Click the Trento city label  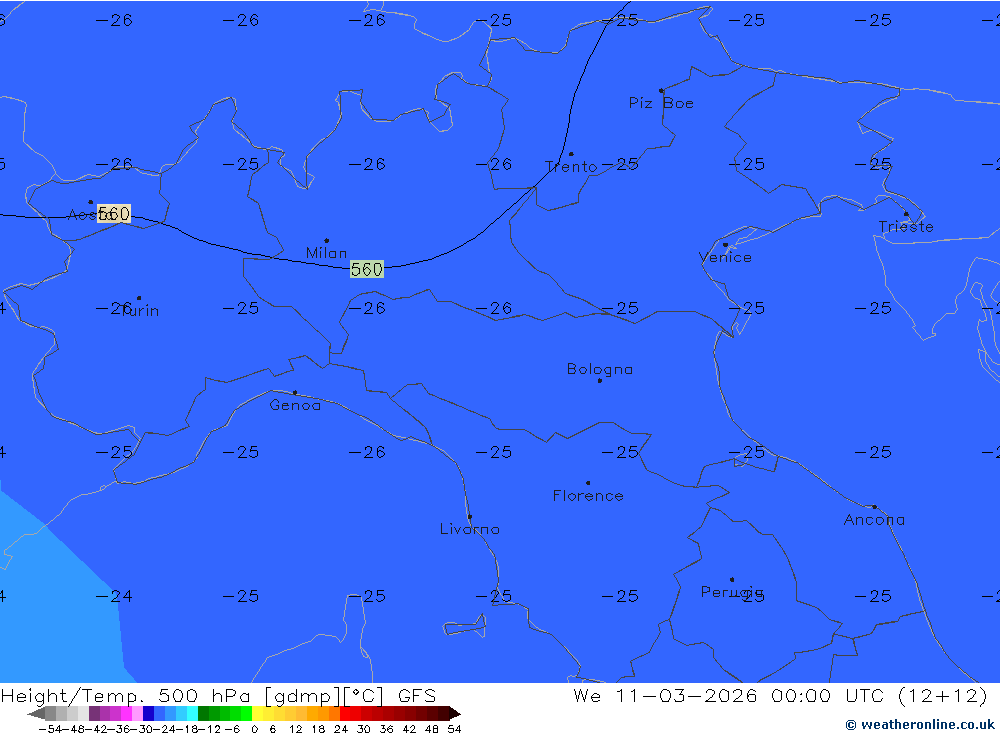click(571, 167)
